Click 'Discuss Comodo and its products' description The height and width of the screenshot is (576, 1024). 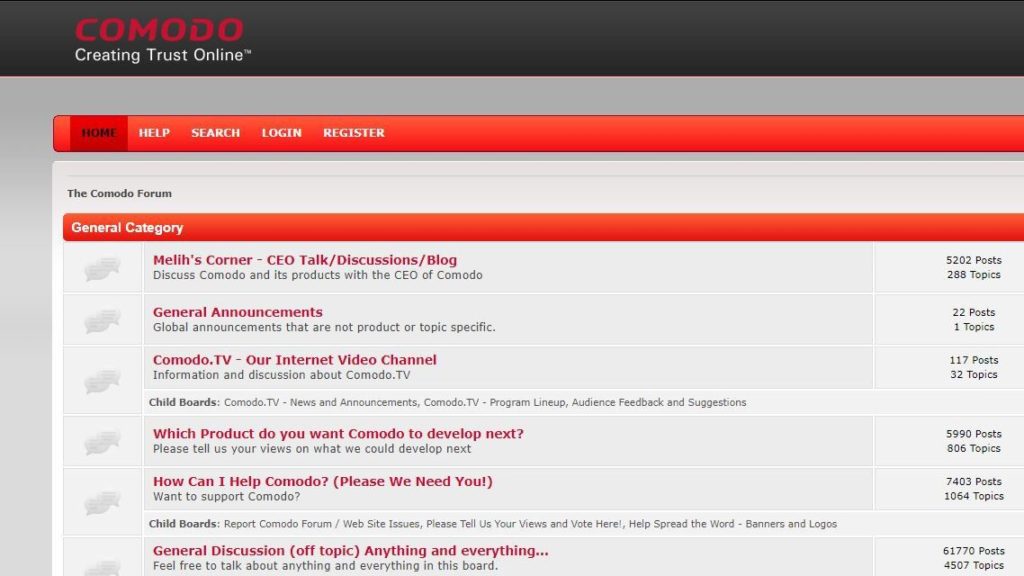(x=318, y=275)
